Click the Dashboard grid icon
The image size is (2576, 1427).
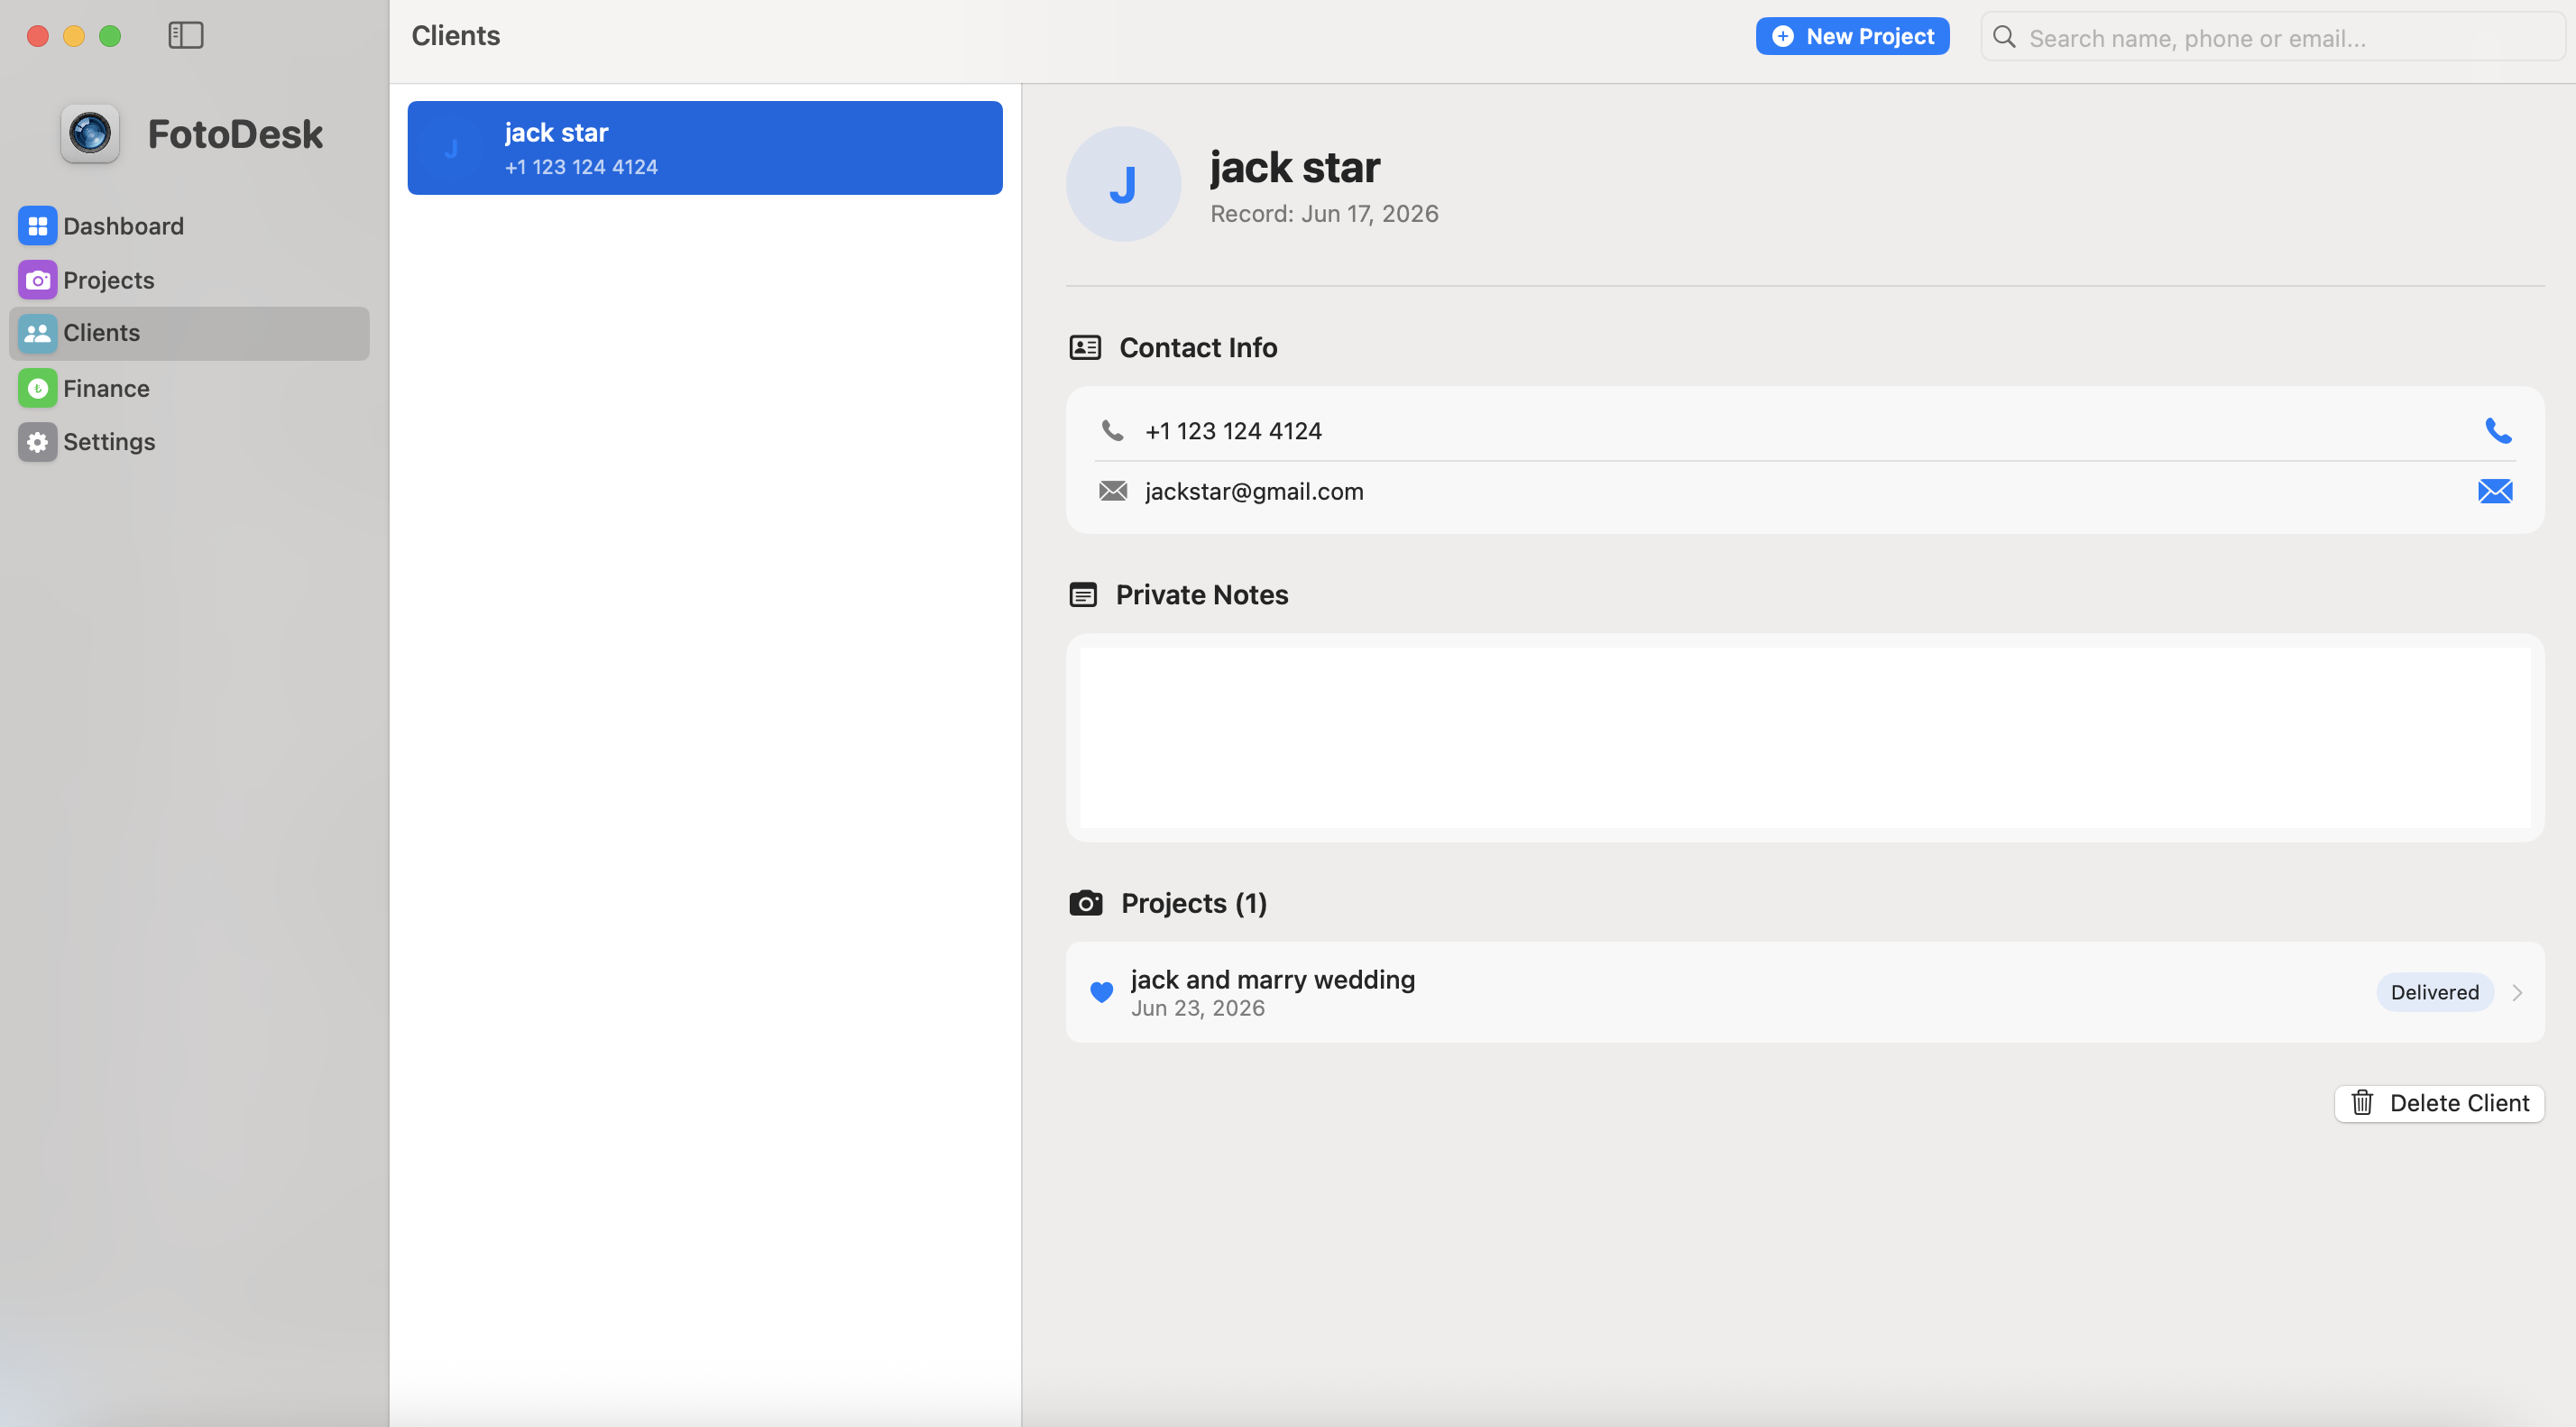pos(38,226)
